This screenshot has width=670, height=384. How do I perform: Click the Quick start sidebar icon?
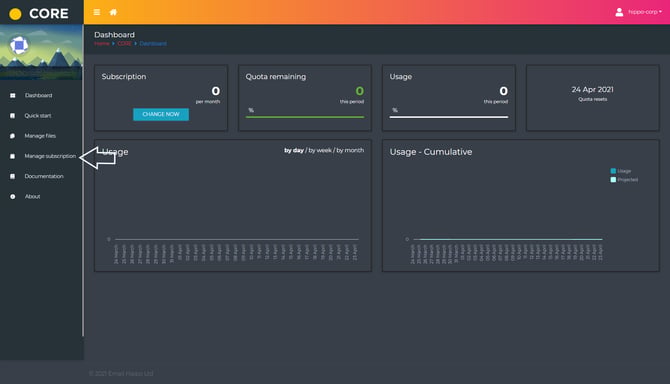click(12, 116)
